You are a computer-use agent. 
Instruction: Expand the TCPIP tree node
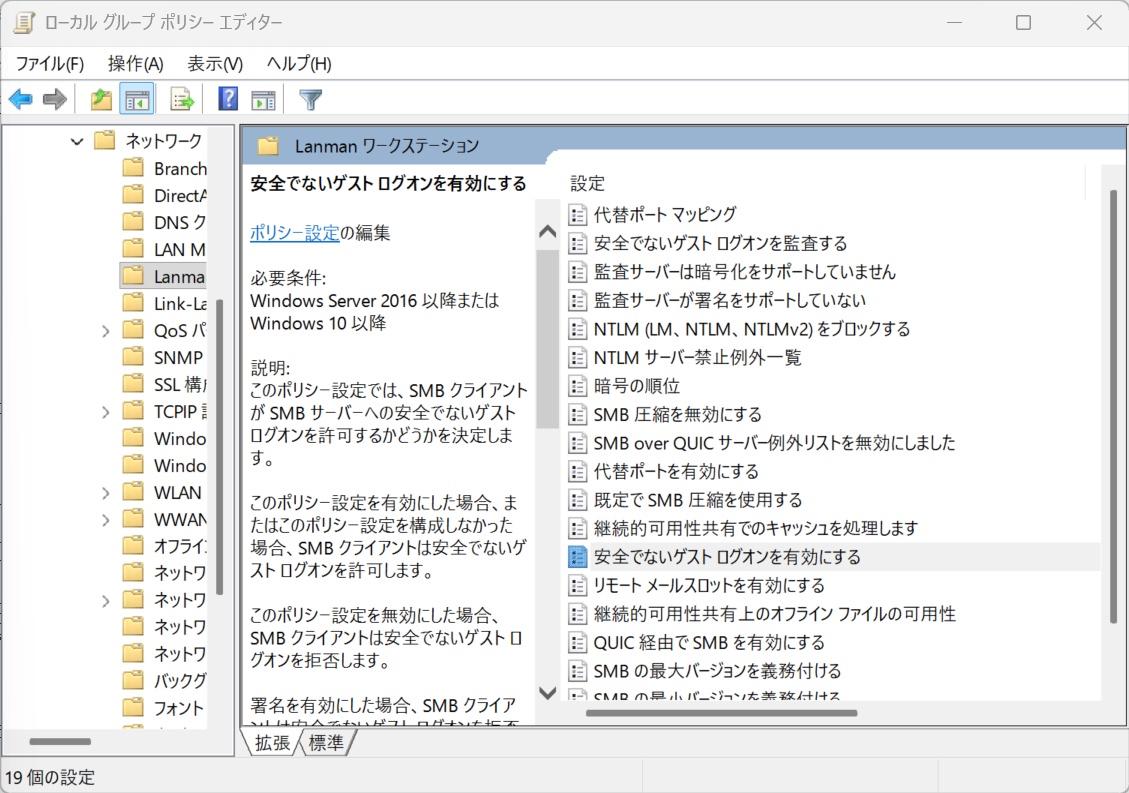106,411
